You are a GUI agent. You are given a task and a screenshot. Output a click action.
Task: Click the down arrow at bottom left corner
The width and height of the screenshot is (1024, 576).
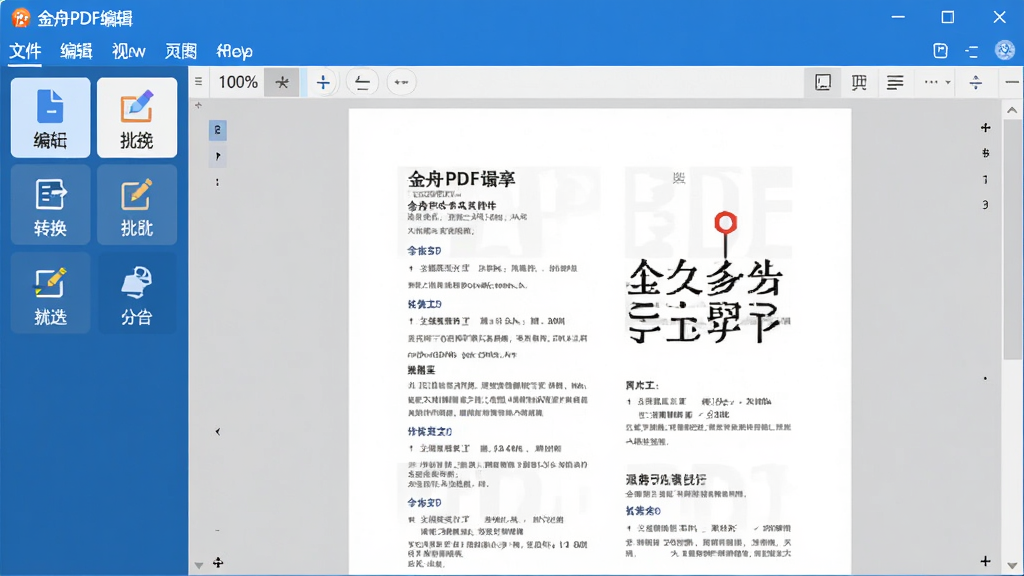[x=199, y=565]
